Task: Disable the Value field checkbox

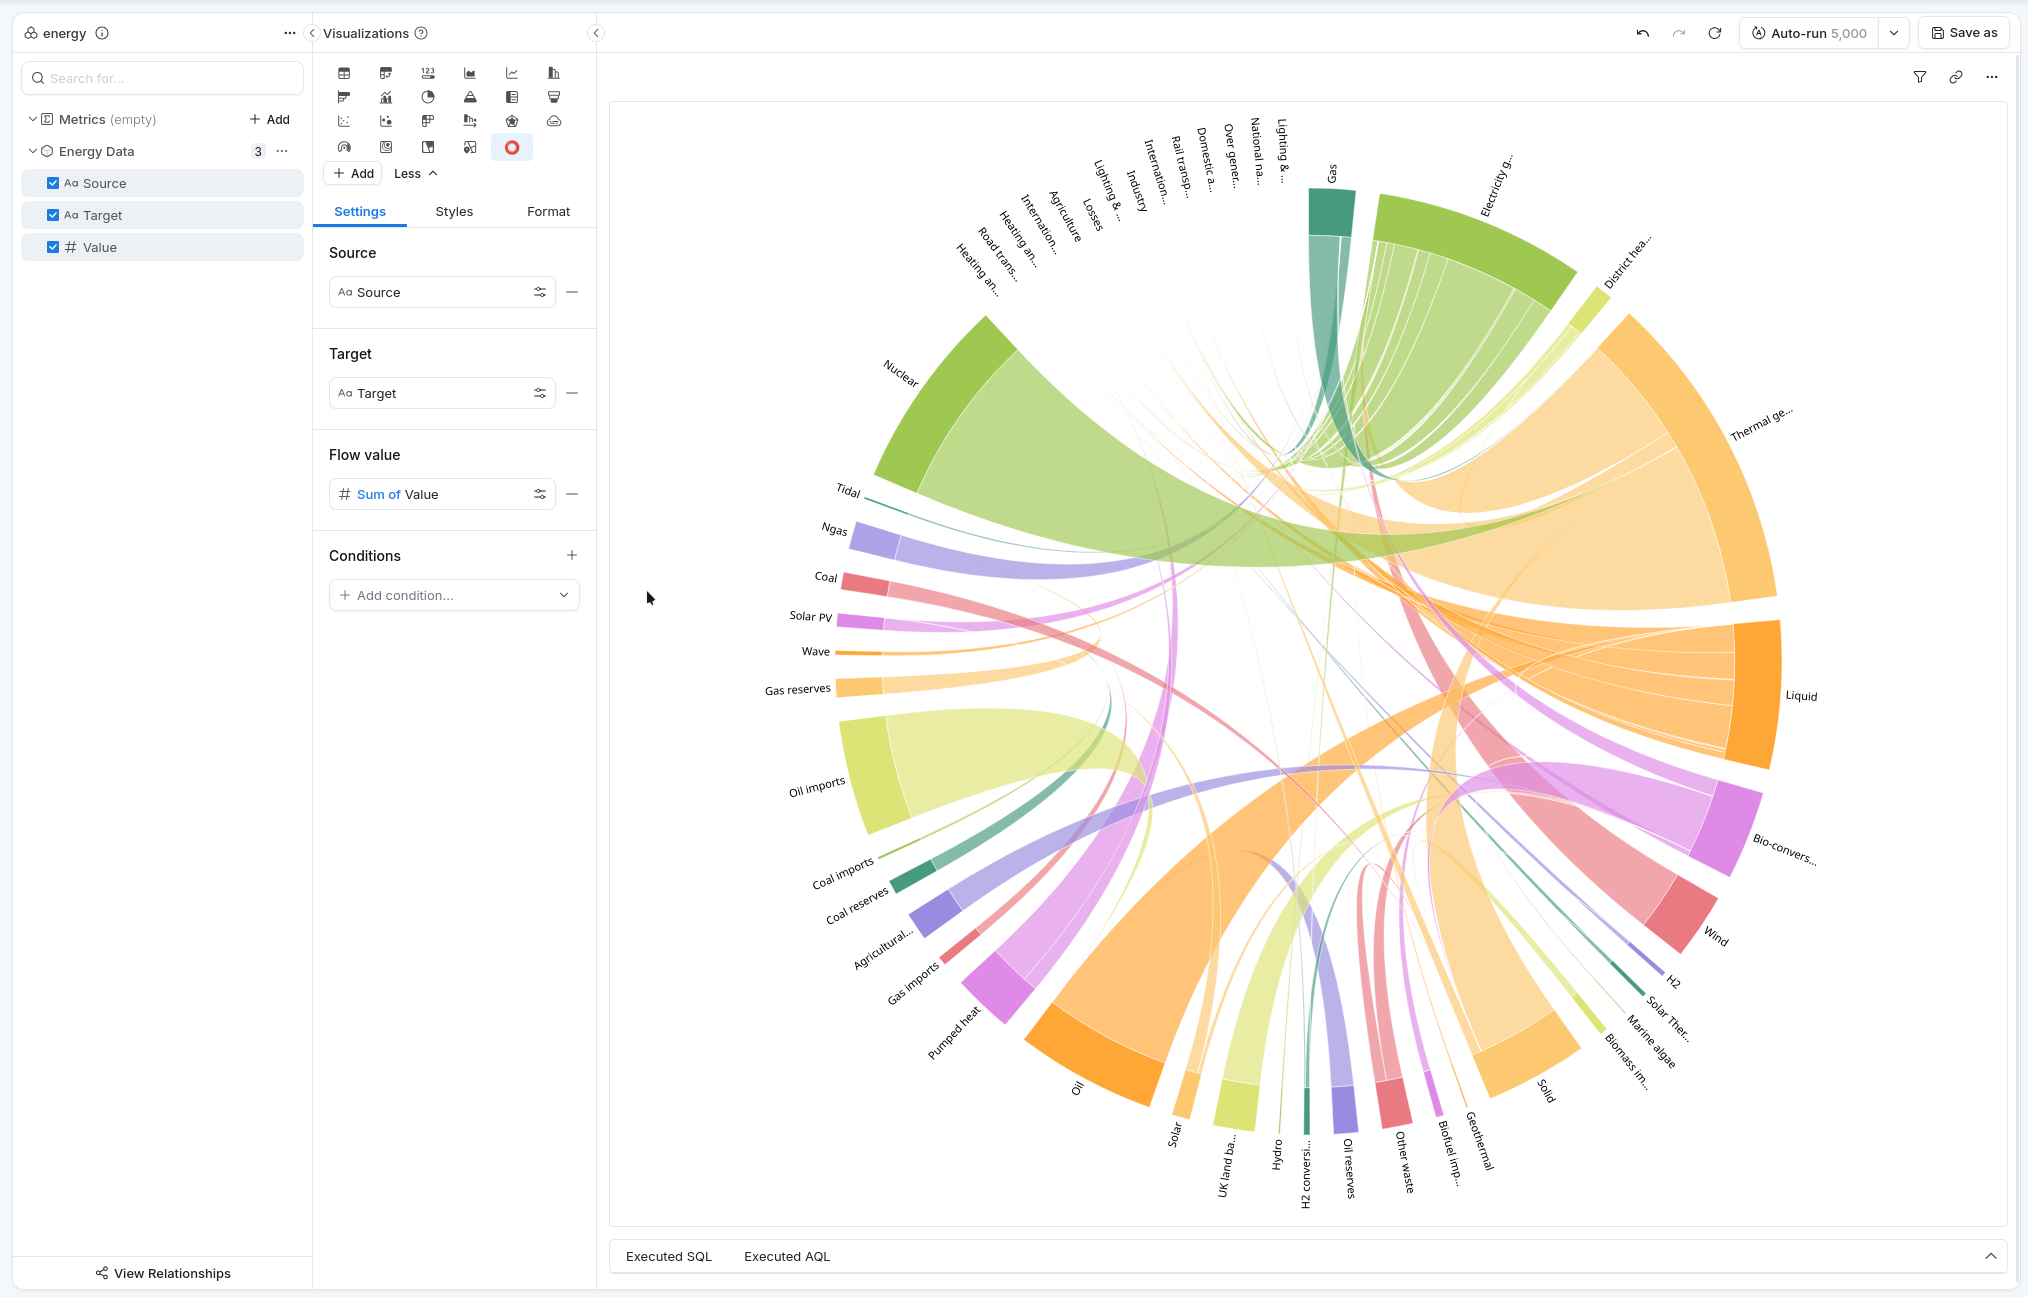Action: [x=53, y=247]
